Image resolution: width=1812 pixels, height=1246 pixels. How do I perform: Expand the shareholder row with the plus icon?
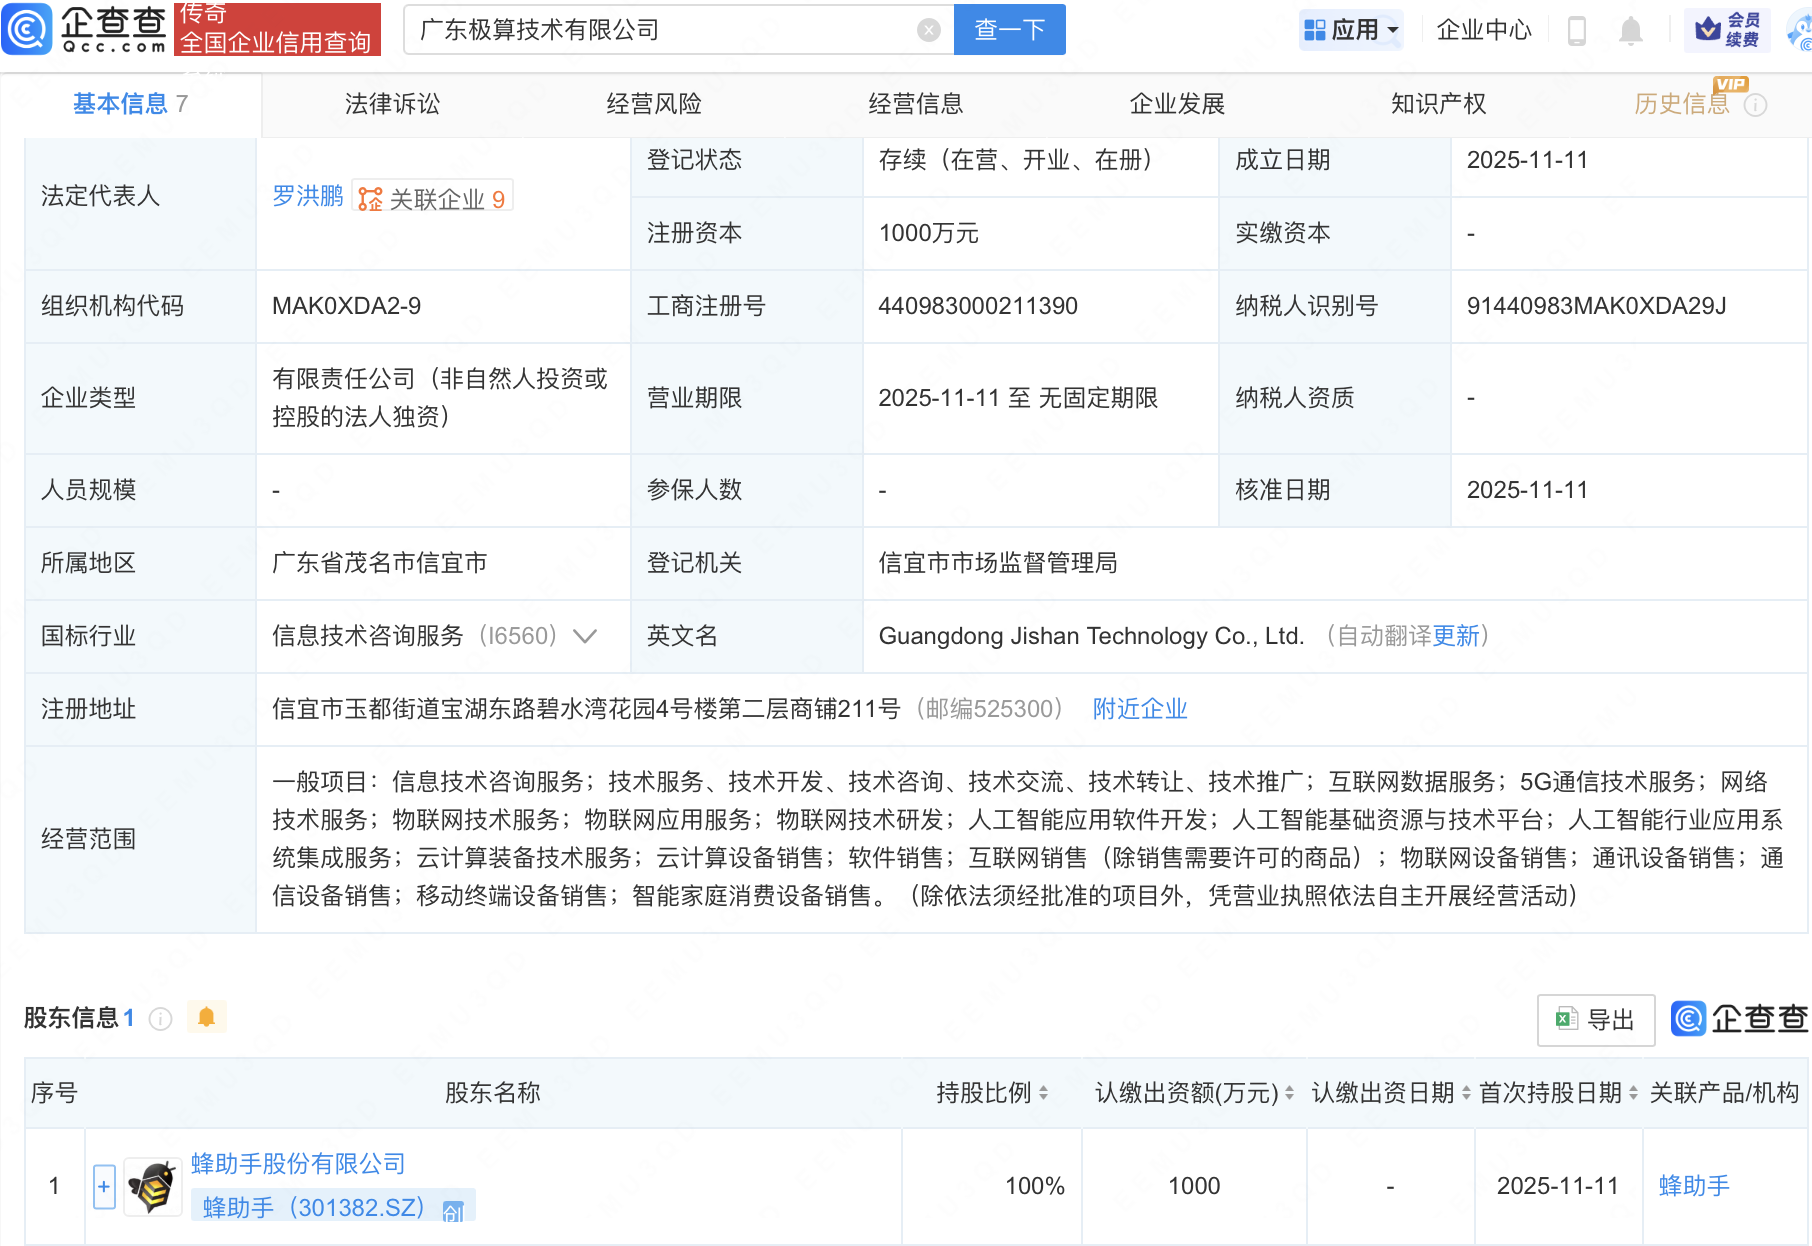(x=104, y=1186)
